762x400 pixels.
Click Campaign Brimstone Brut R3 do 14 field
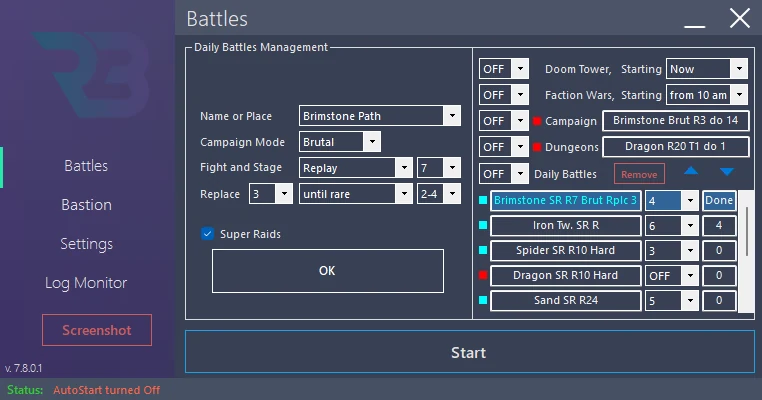coord(675,121)
